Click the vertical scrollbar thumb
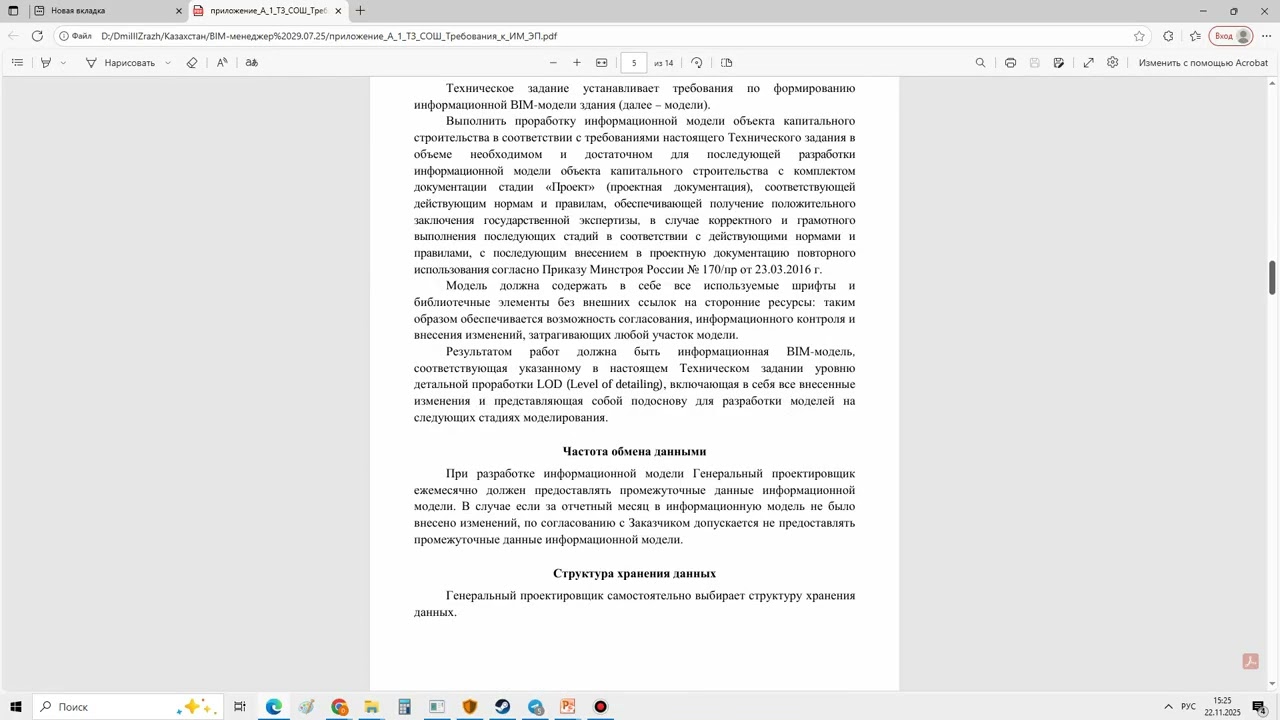Image resolution: width=1280 pixels, height=720 pixels. [x=1273, y=277]
